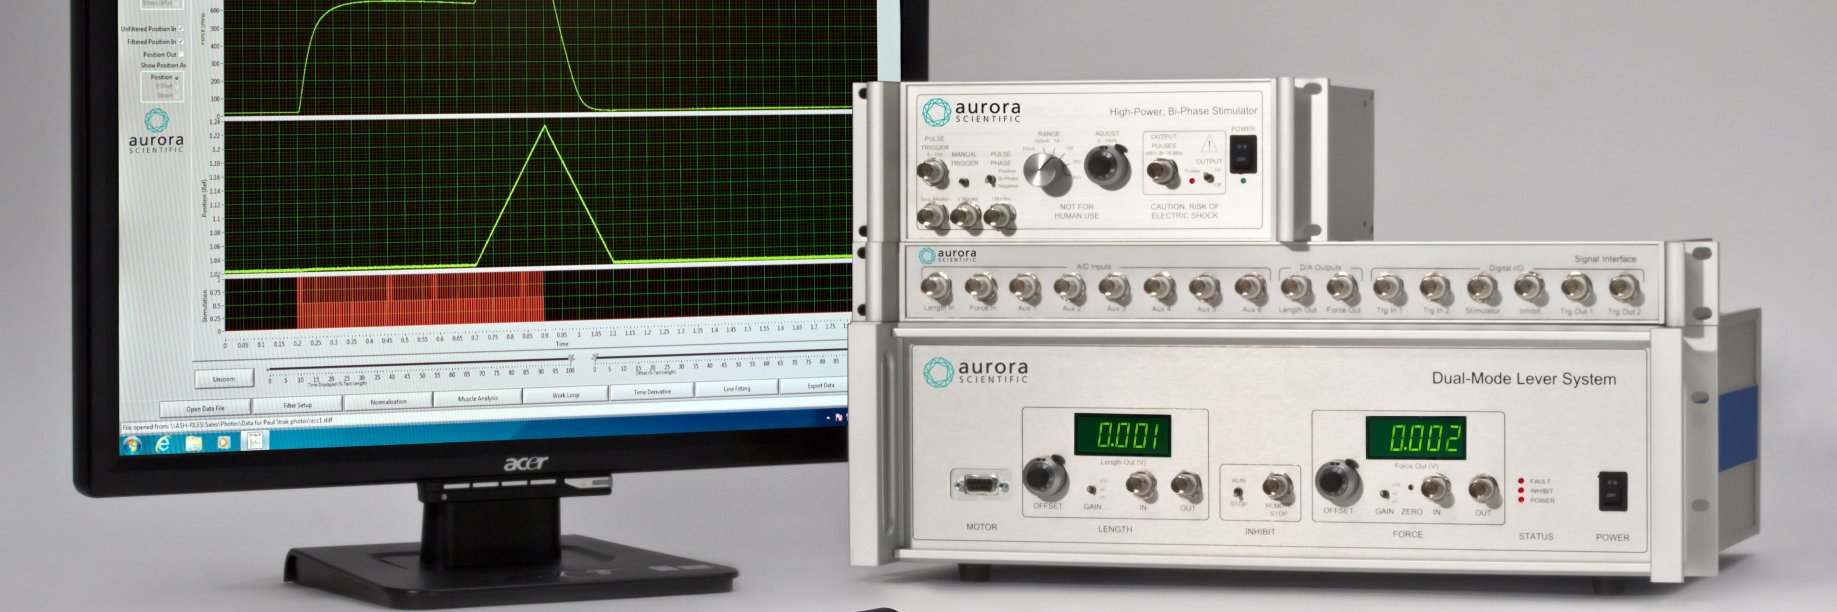
Task: Enable the Position Out checkbox
Action: click(181, 54)
